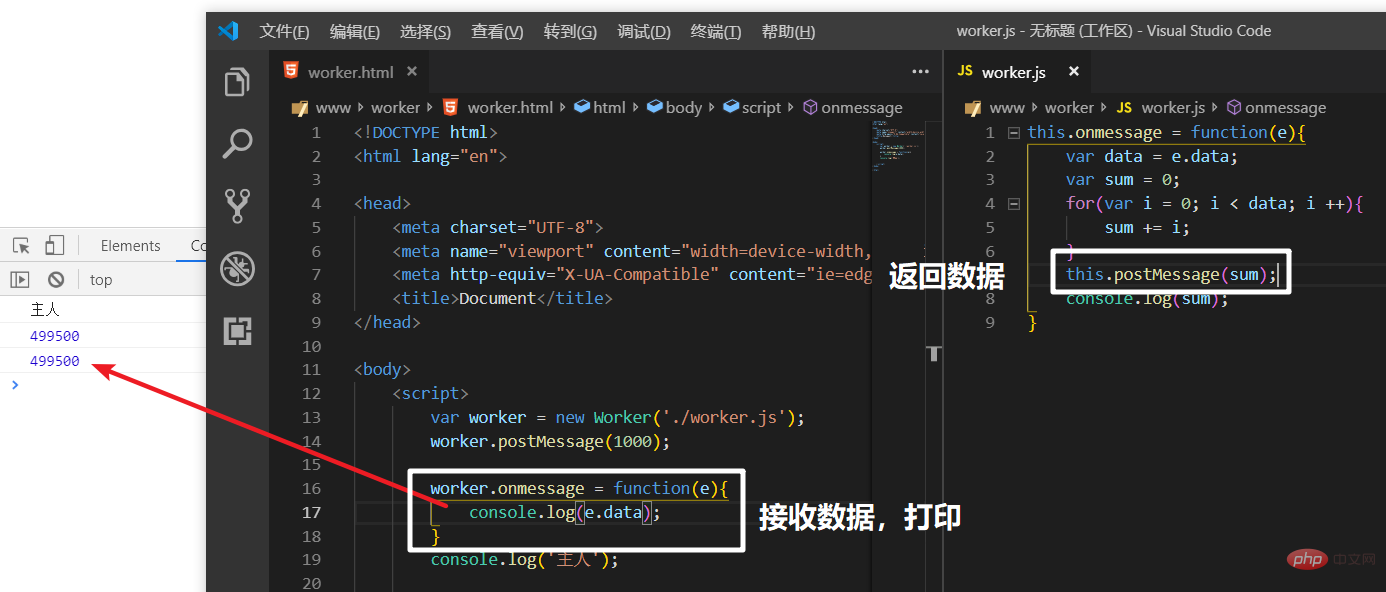Open the 终端(T) menu
The height and width of the screenshot is (592, 1386).
(x=716, y=31)
